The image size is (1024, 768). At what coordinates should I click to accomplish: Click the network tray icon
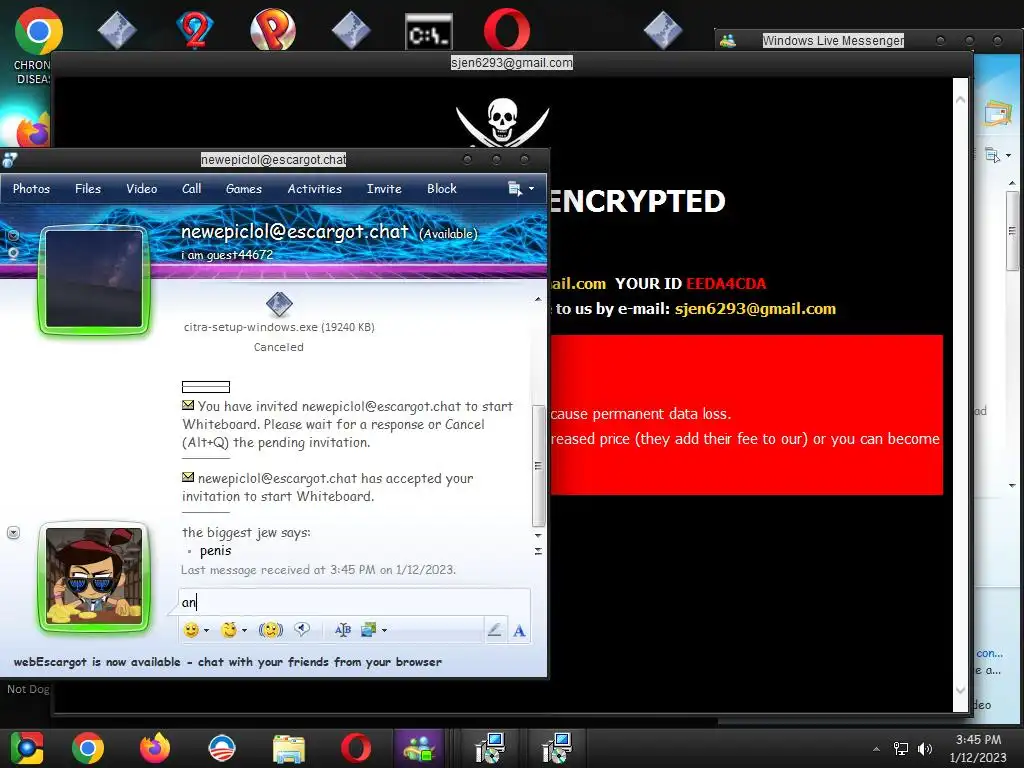(x=901, y=749)
